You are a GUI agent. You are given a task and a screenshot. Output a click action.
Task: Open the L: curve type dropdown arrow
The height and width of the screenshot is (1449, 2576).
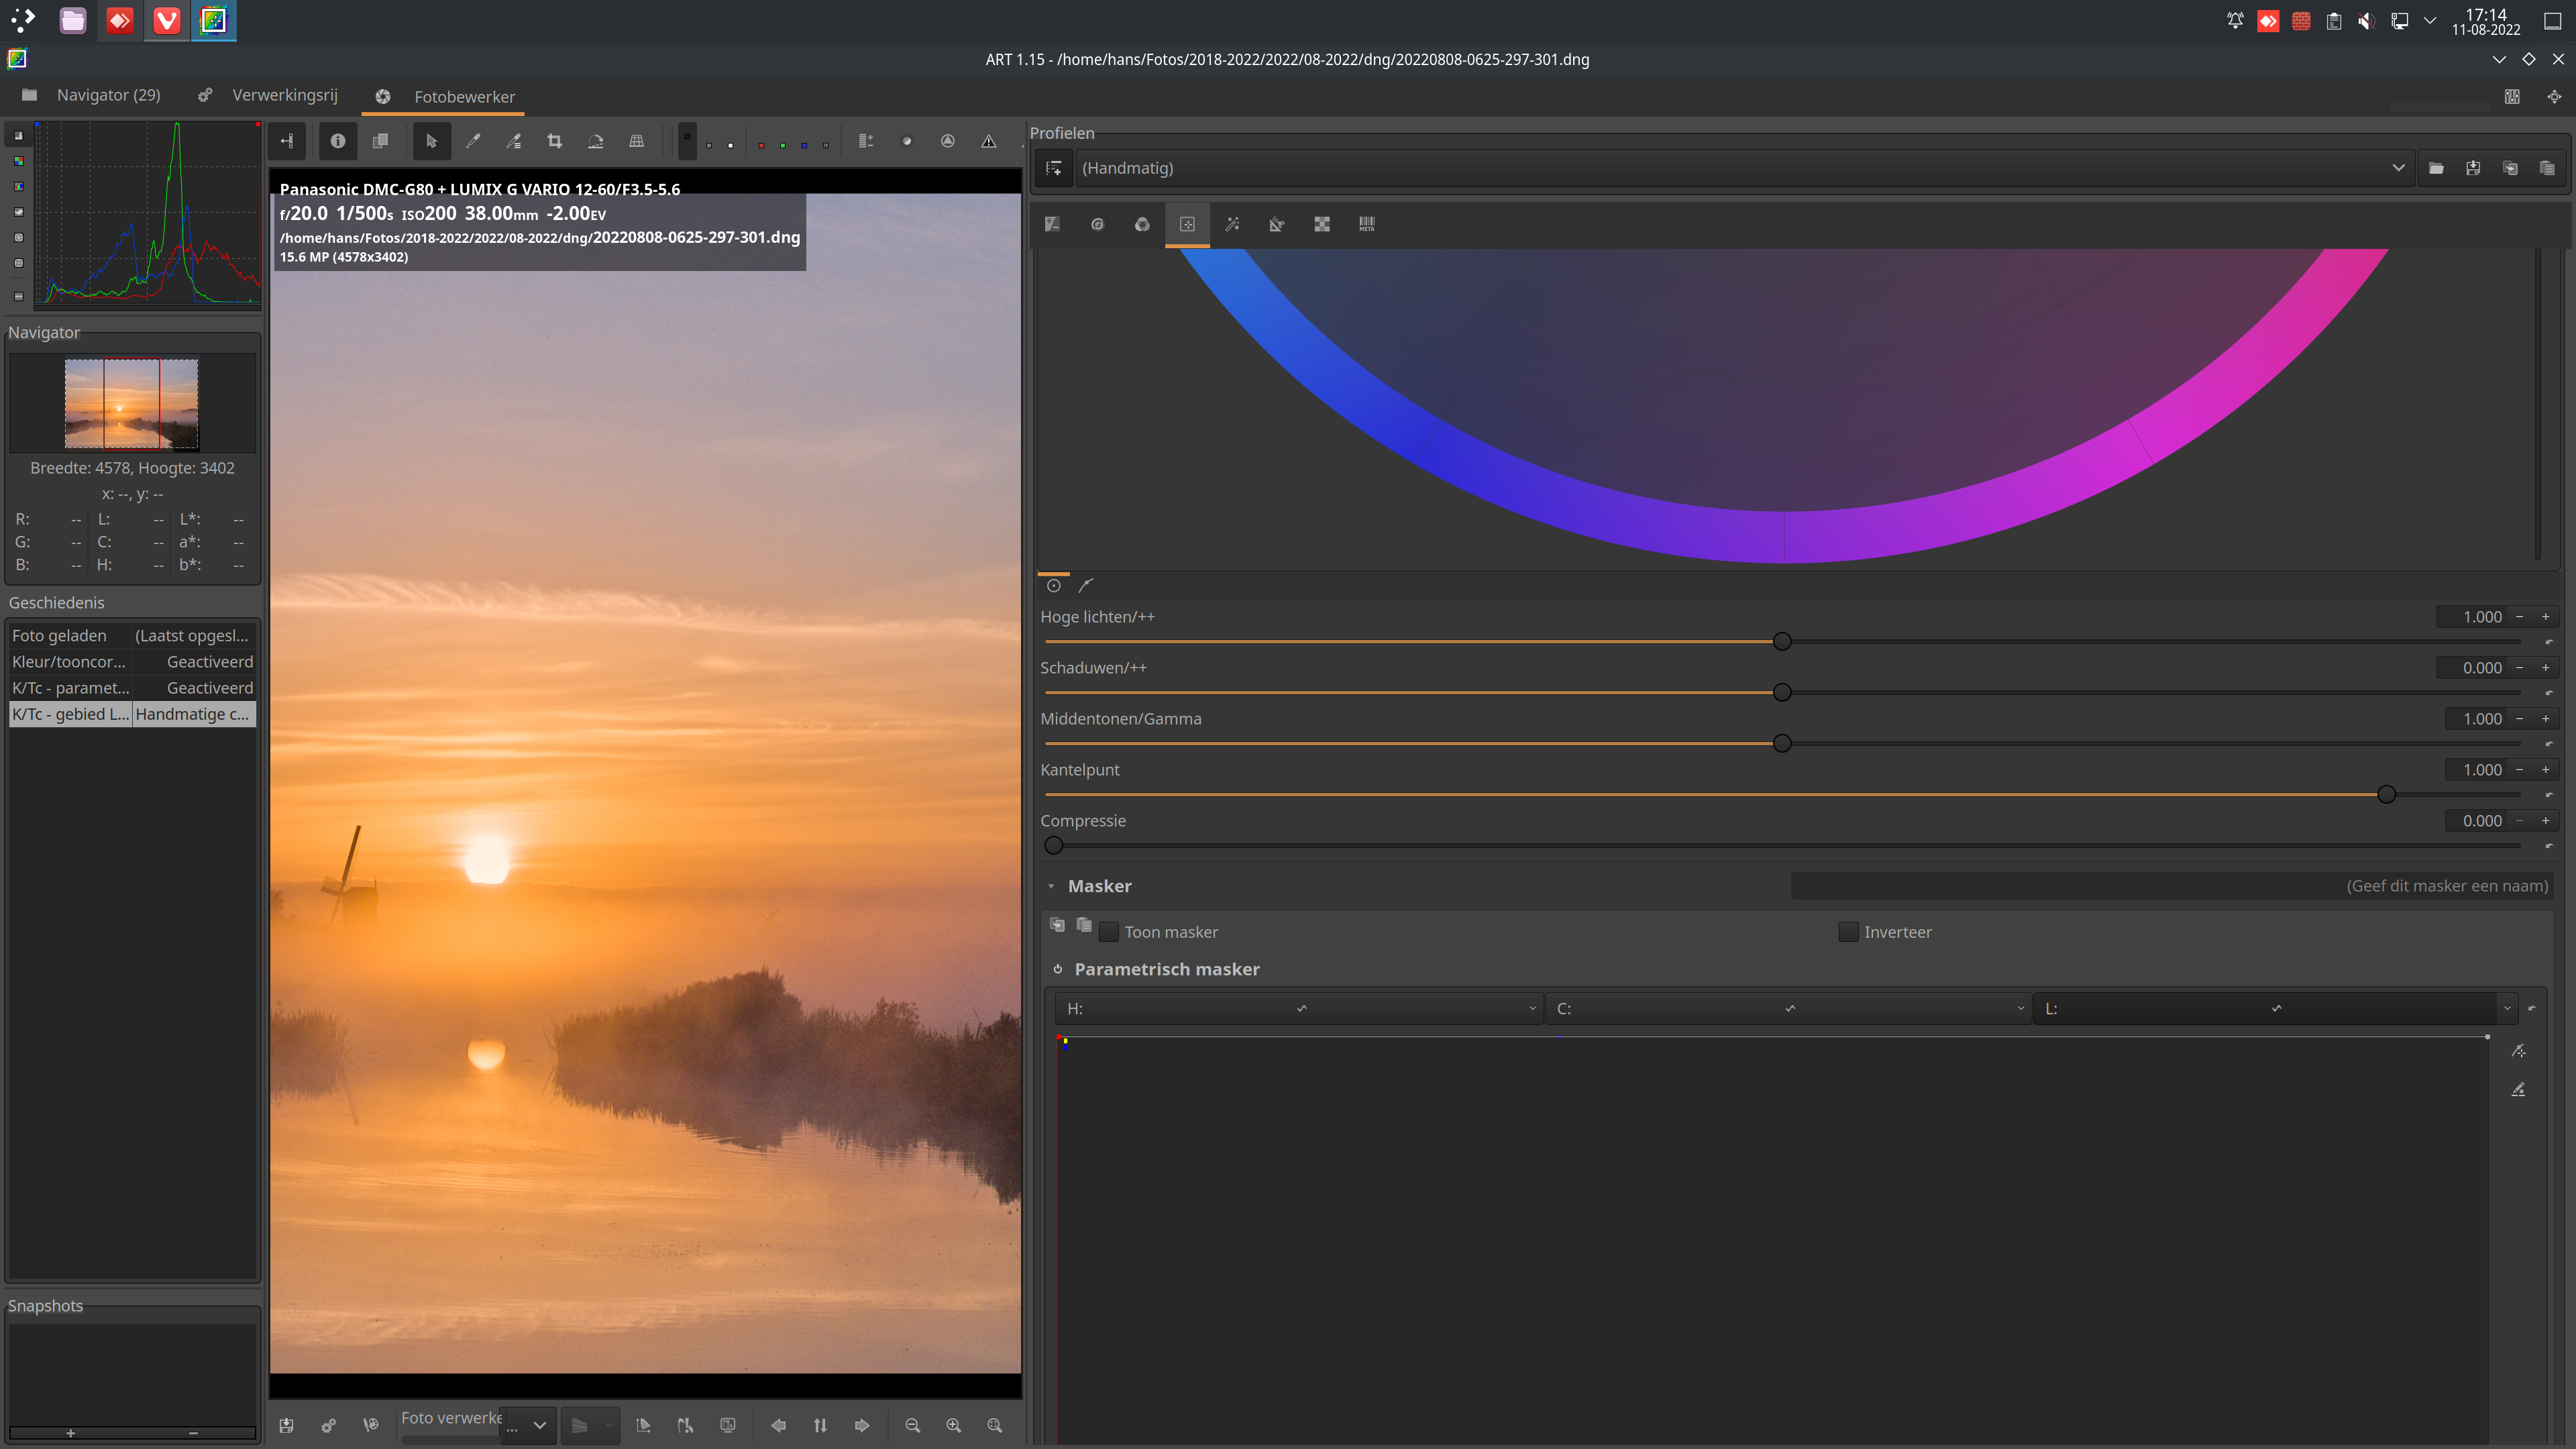click(x=2507, y=1009)
